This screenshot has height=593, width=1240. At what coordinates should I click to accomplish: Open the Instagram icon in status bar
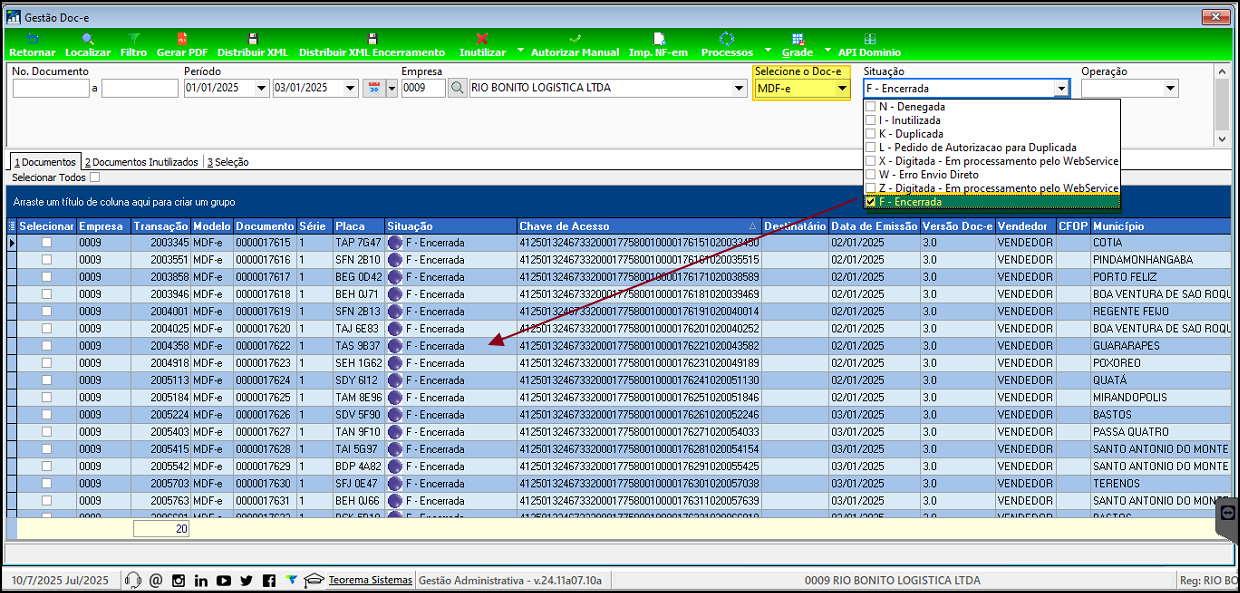point(179,580)
